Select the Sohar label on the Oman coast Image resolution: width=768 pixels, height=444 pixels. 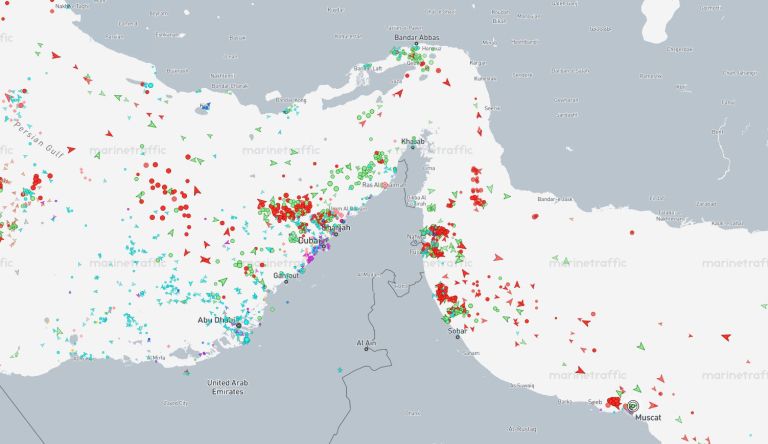click(x=459, y=328)
